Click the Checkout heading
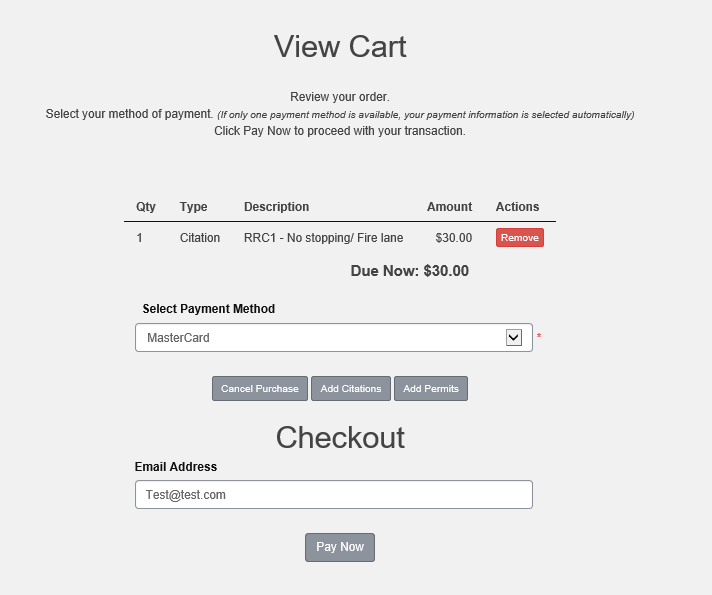 tap(340, 438)
